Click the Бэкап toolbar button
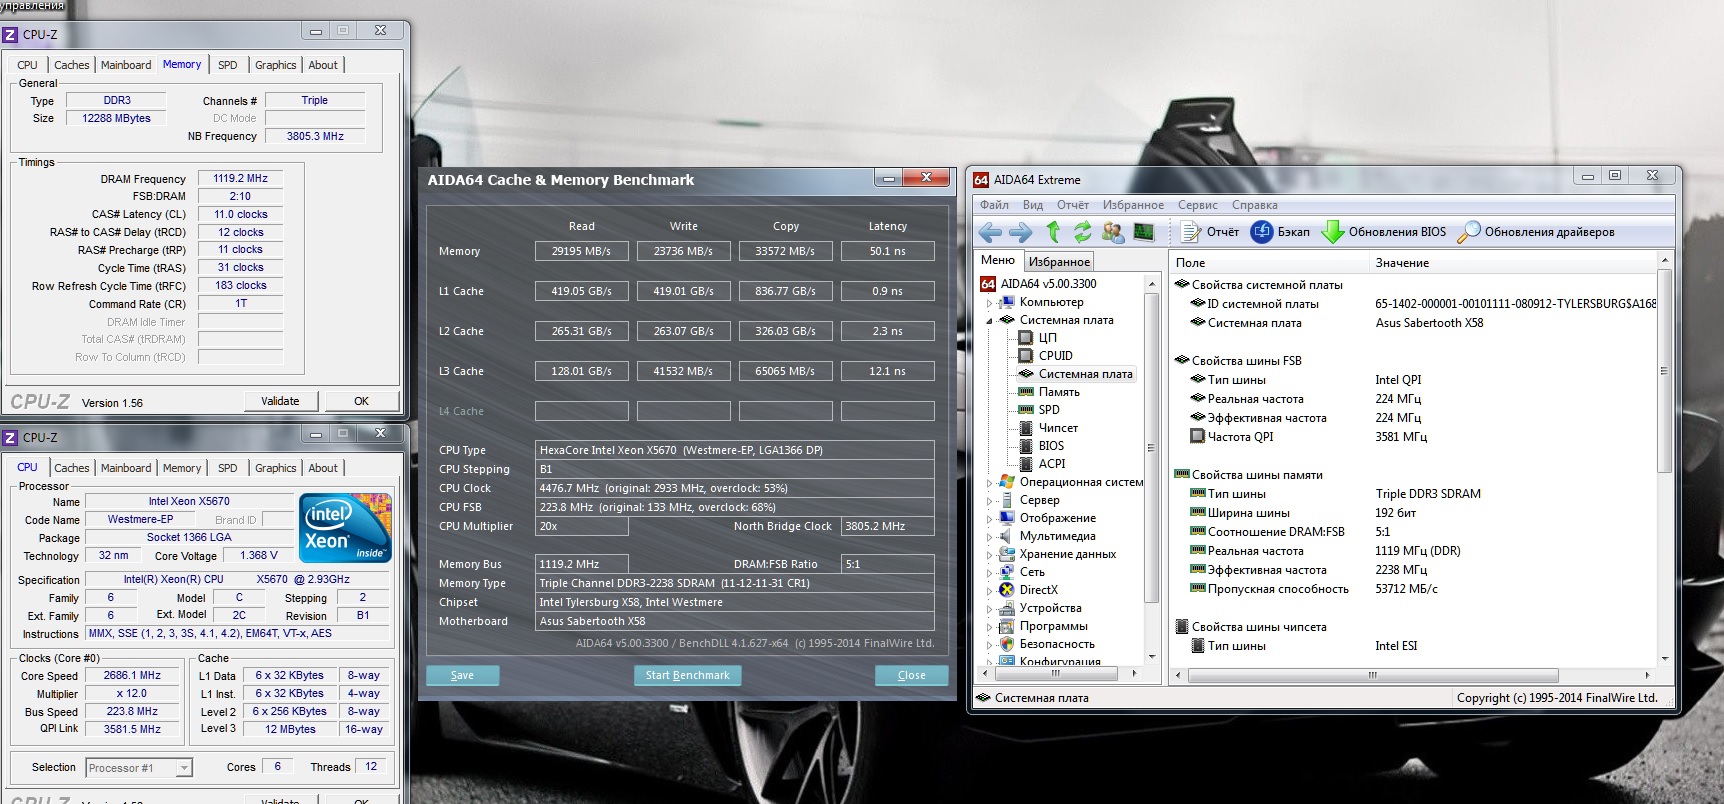This screenshot has width=1724, height=804. (1280, 232)
